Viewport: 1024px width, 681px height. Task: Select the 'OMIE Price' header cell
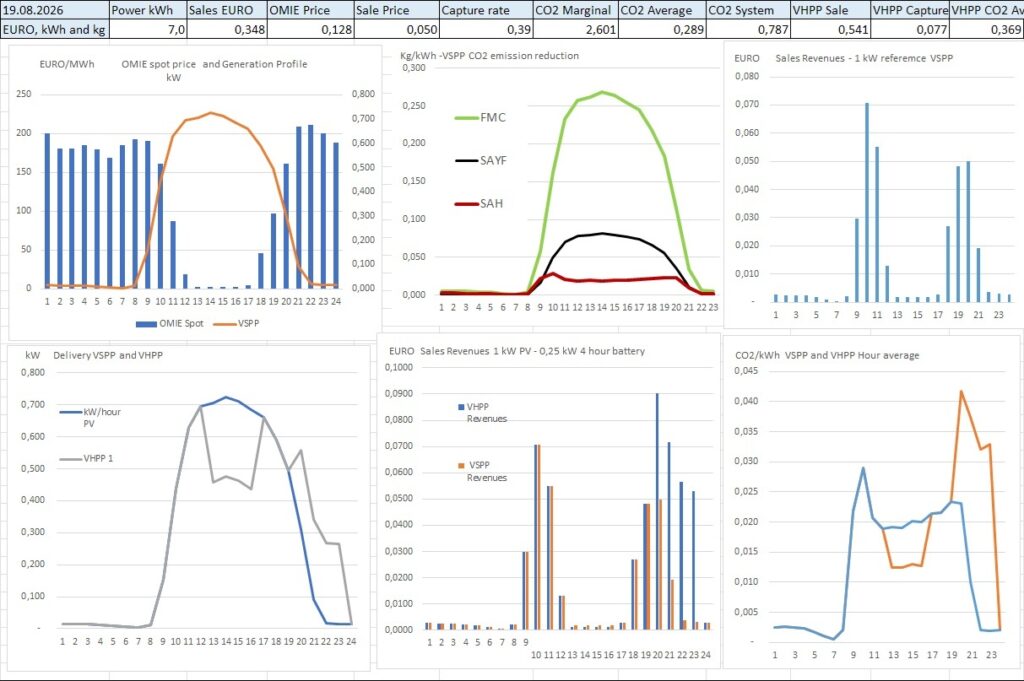point(311,10)
